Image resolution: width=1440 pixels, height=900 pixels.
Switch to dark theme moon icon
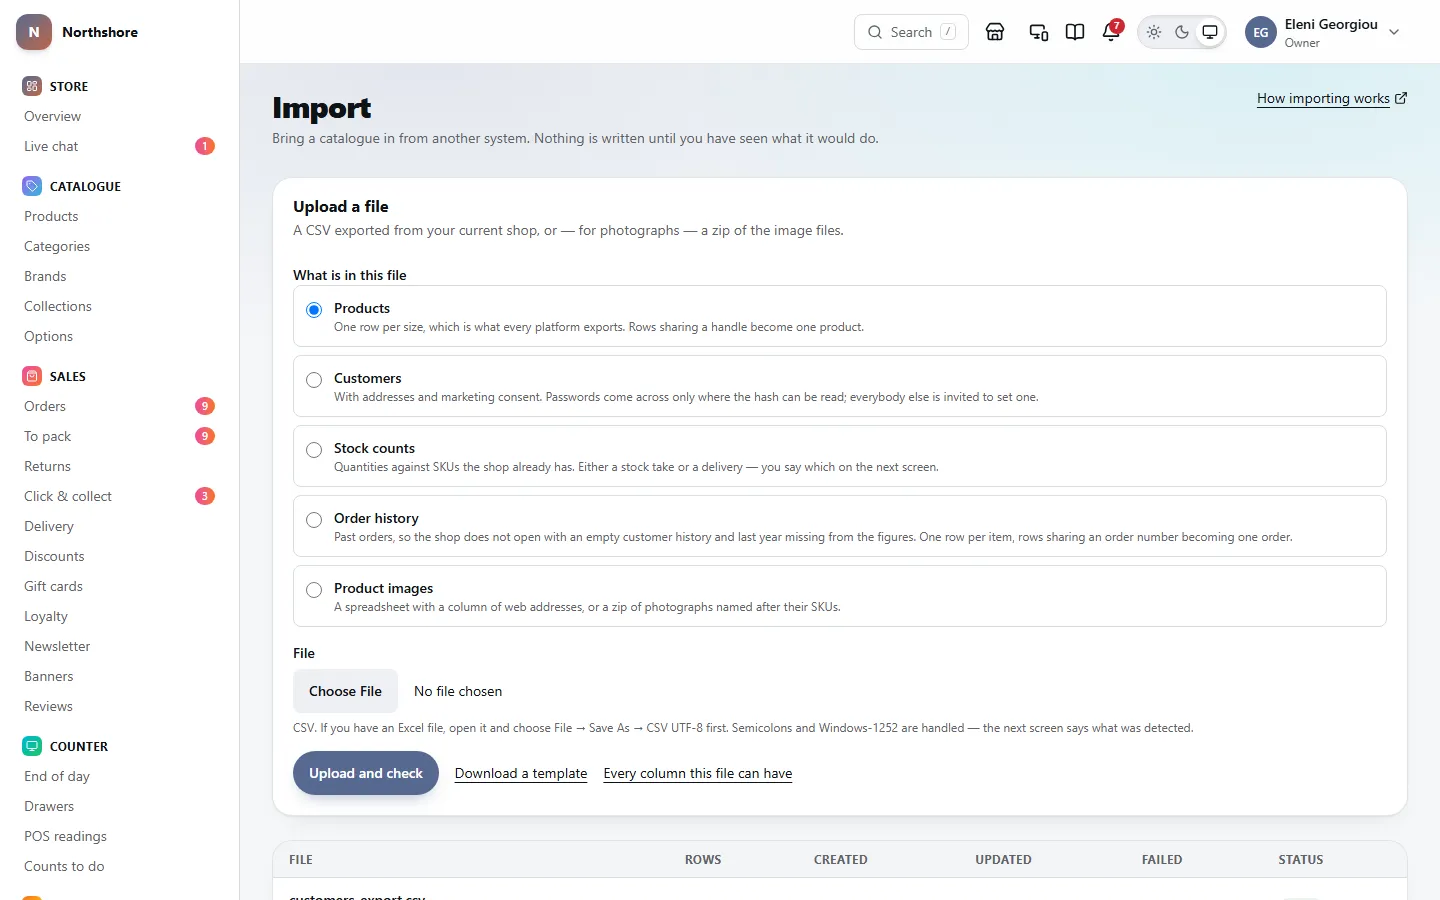(x=1182, y=32)
